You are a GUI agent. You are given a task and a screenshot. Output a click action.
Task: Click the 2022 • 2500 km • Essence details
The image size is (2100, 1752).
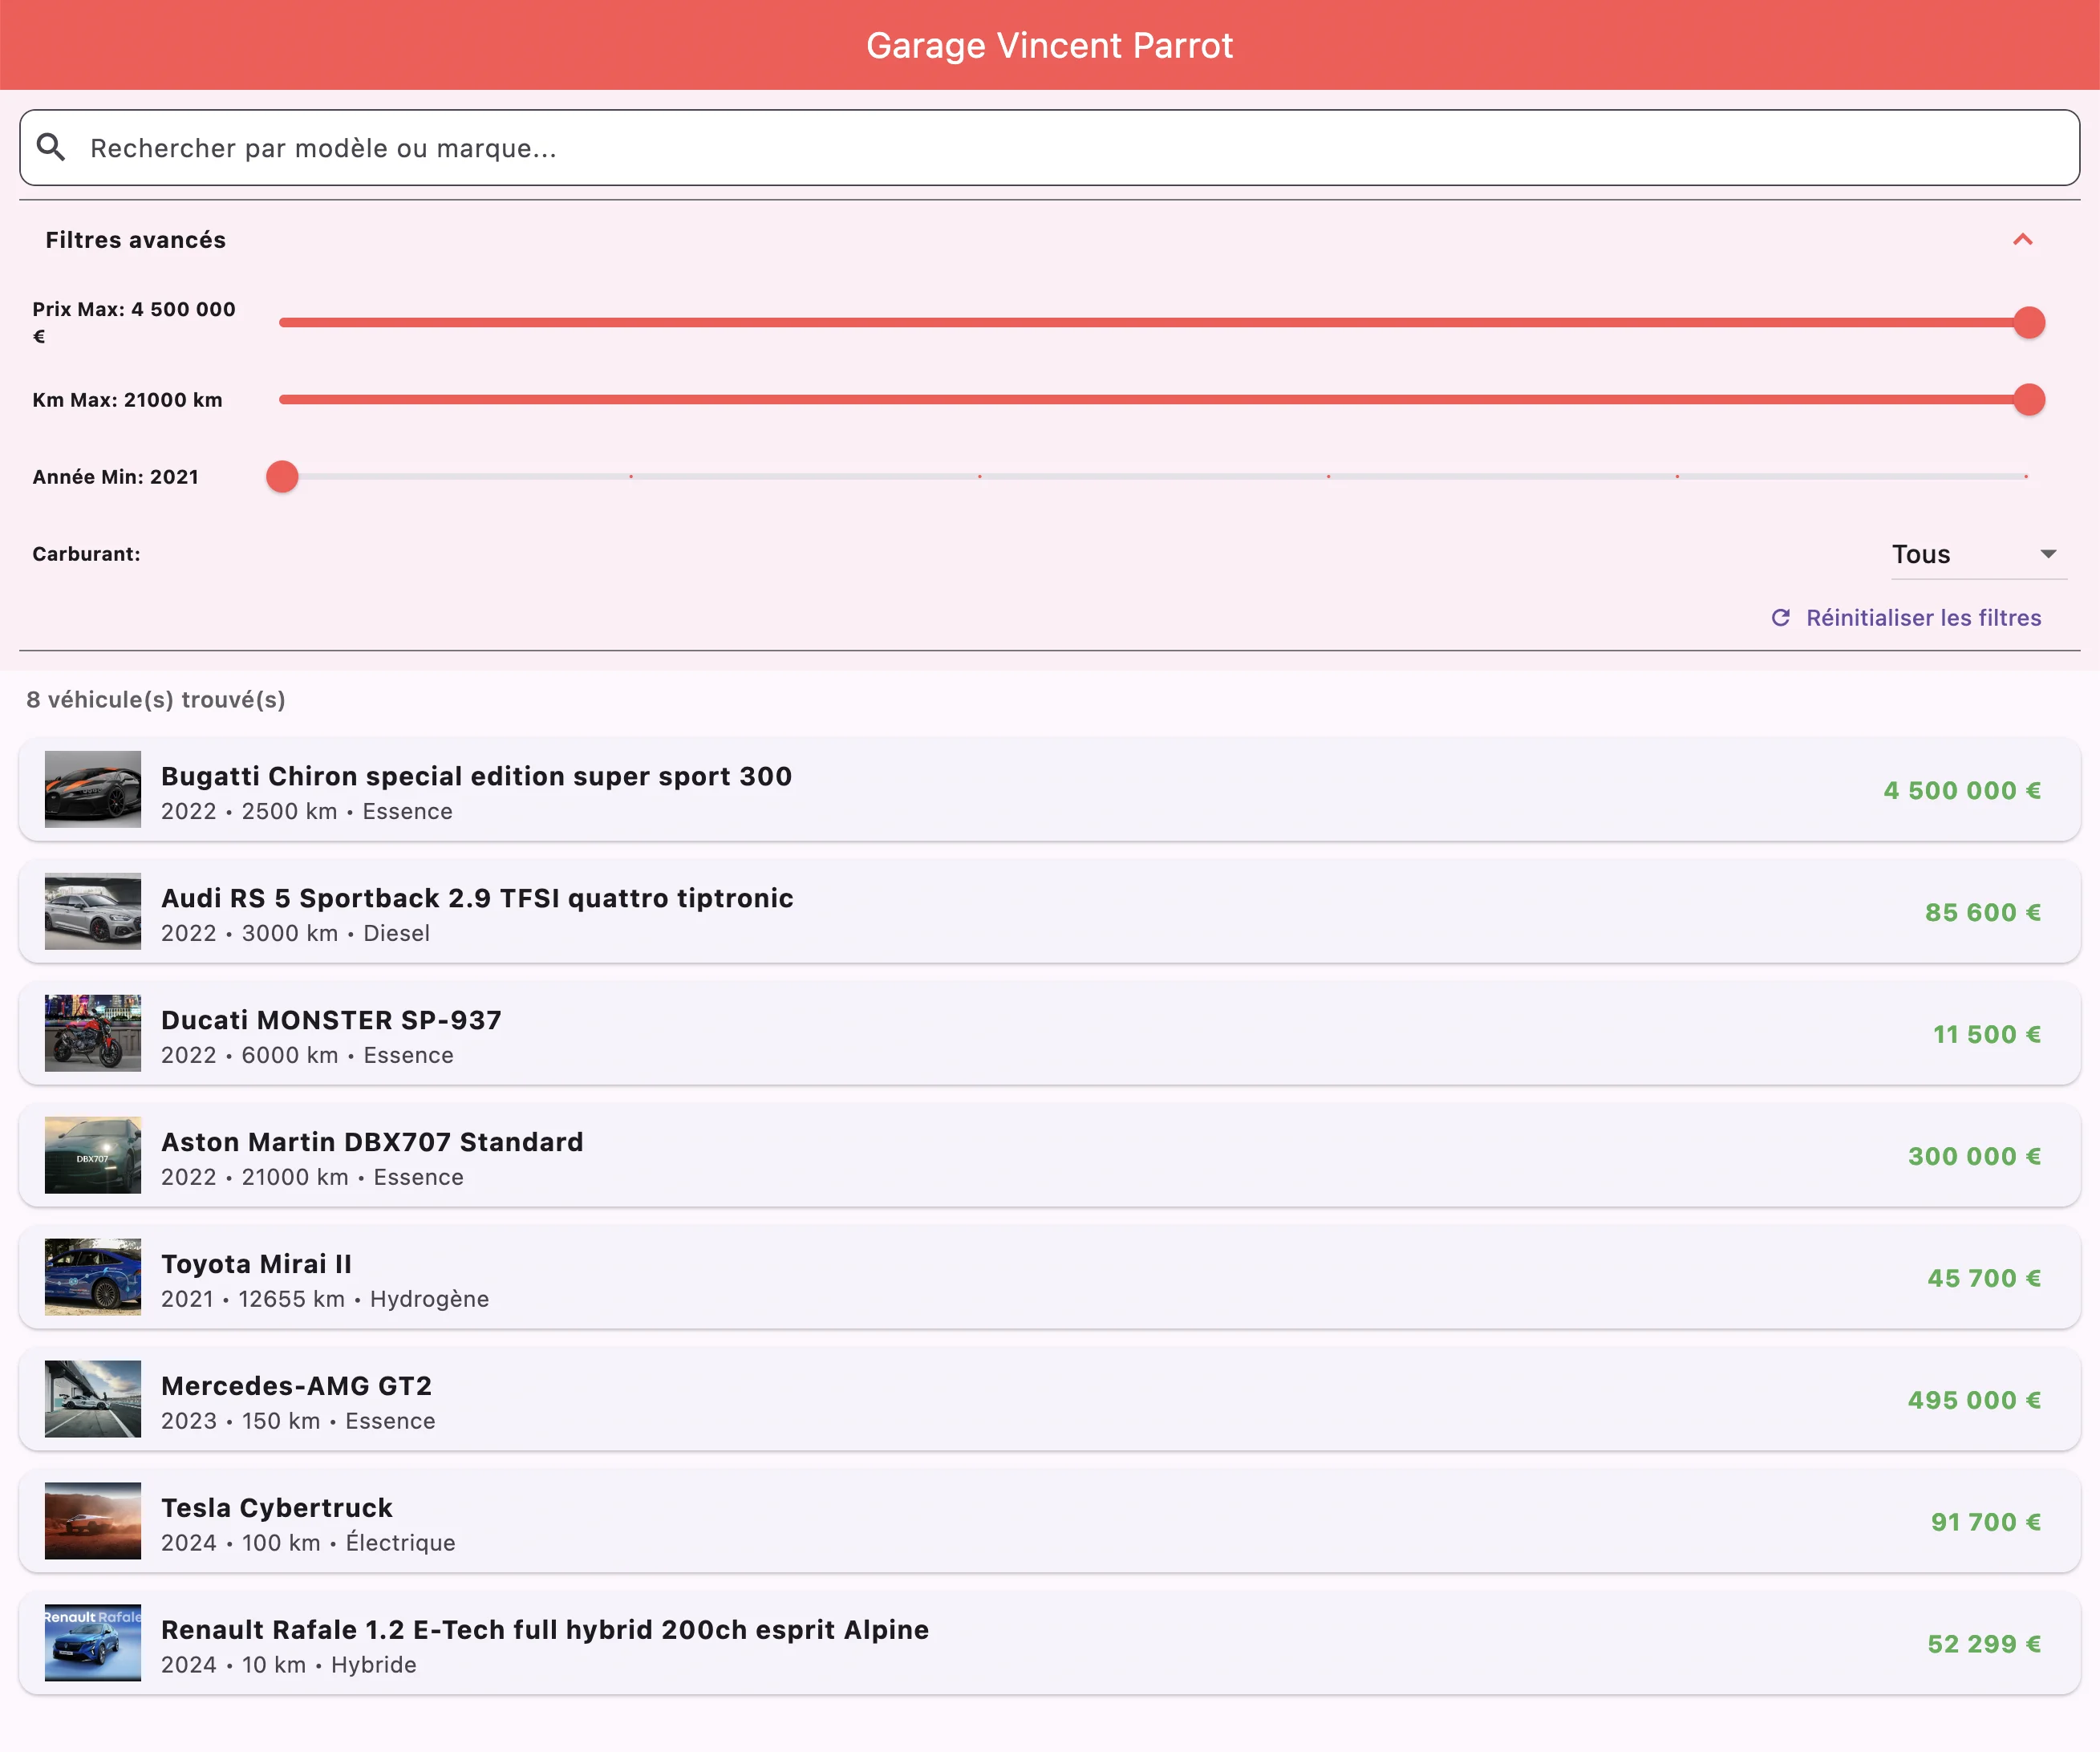click(307, 811)
